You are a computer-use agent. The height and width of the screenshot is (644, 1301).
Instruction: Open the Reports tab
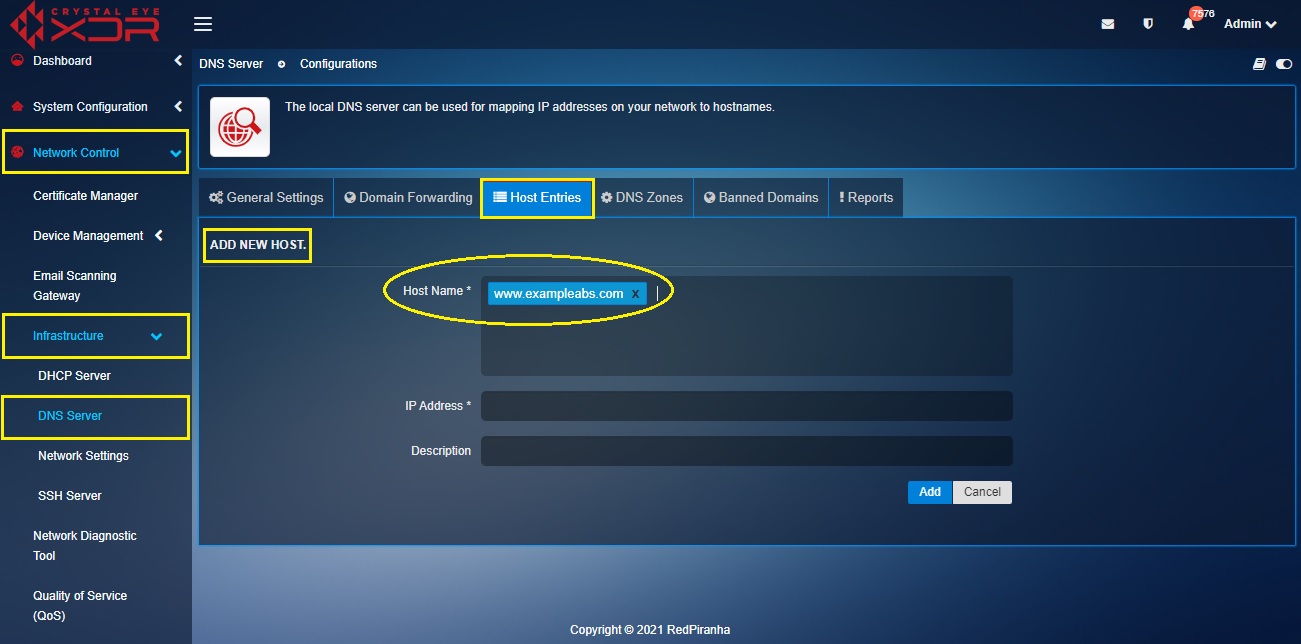point(866,198)
